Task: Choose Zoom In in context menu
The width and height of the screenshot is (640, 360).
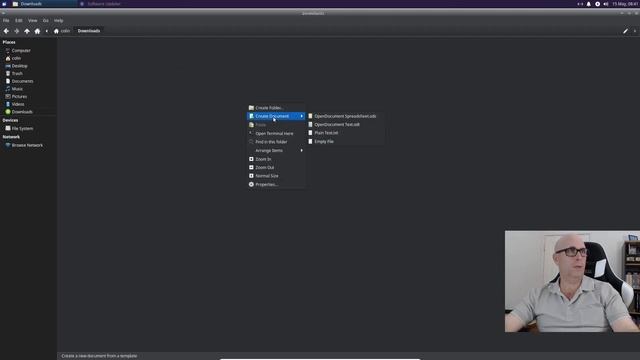Action: tap(276, 159)
